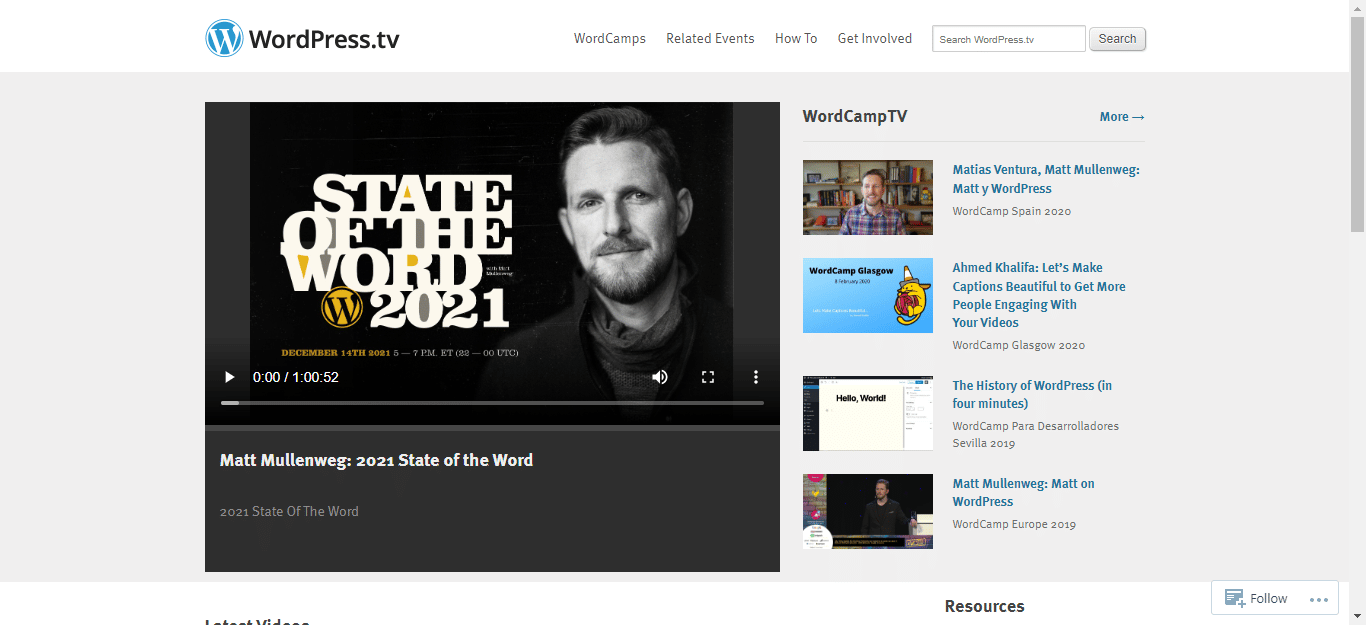Screen dimensions: 1366x625
Task: Open the ellipsis menu beside Follow
Action: tap(1319, 600)
